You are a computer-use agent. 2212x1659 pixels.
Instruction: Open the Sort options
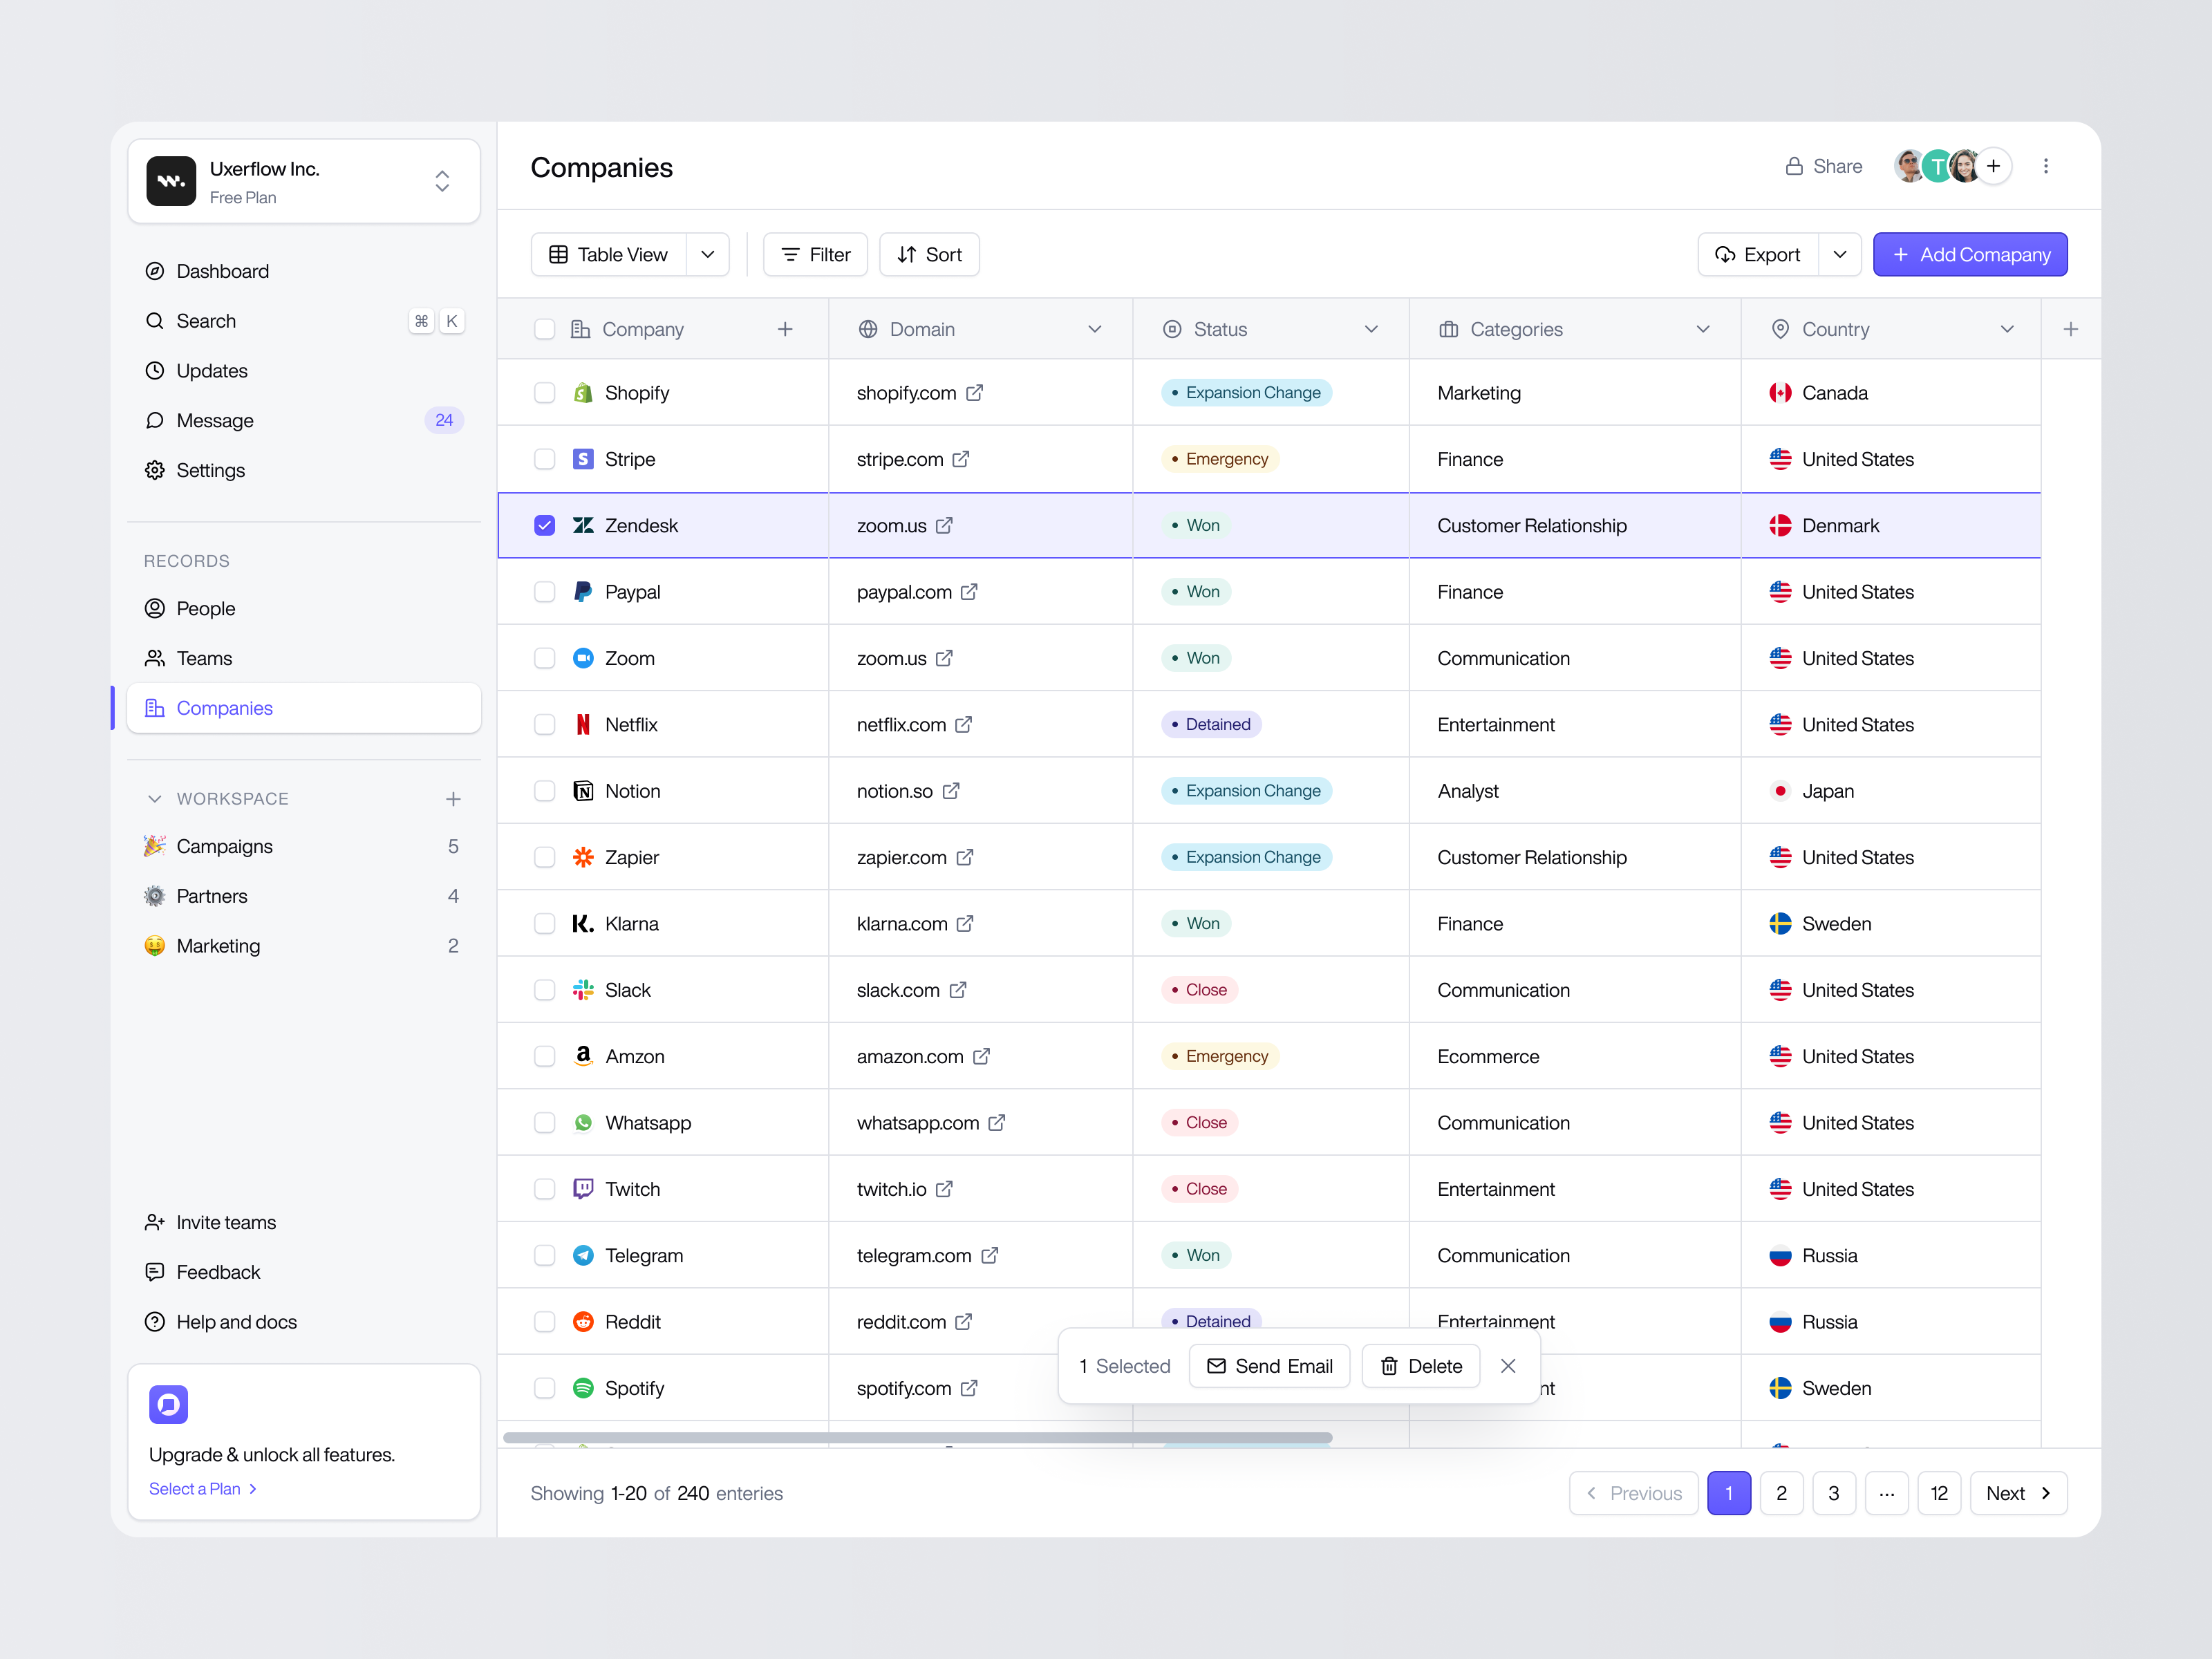tap(929, 254)
